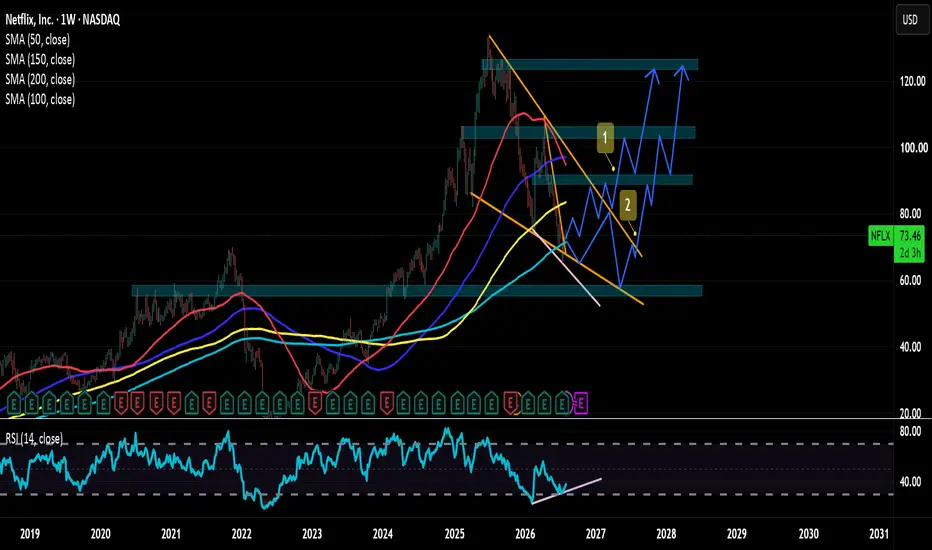The image size is (932, 550).
Task: Select the RSI (14, close) indicator legend
Action: pos(34,439)
